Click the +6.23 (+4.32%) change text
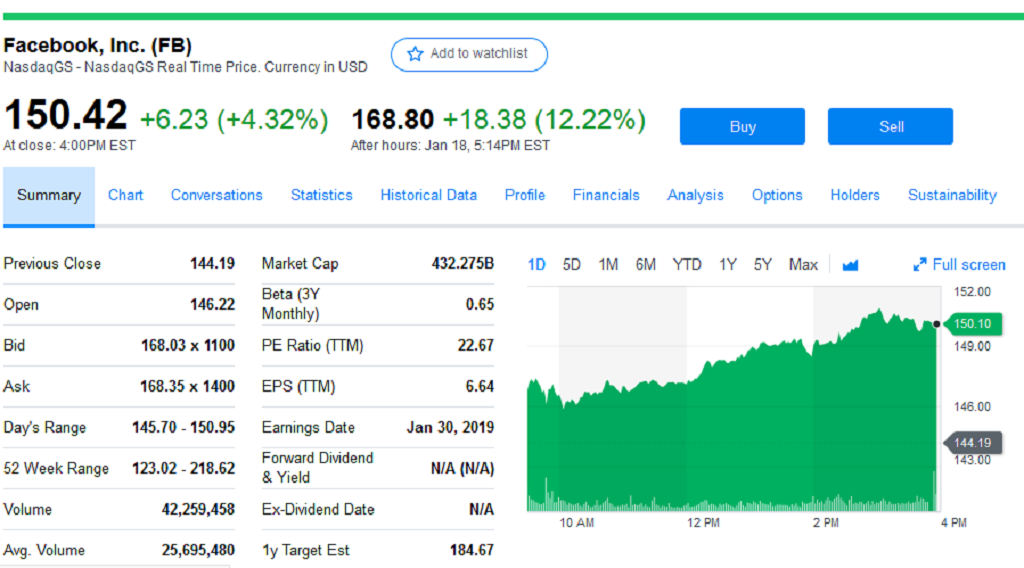The height and width of the screenshot is (568, 1024). [234, 120]
